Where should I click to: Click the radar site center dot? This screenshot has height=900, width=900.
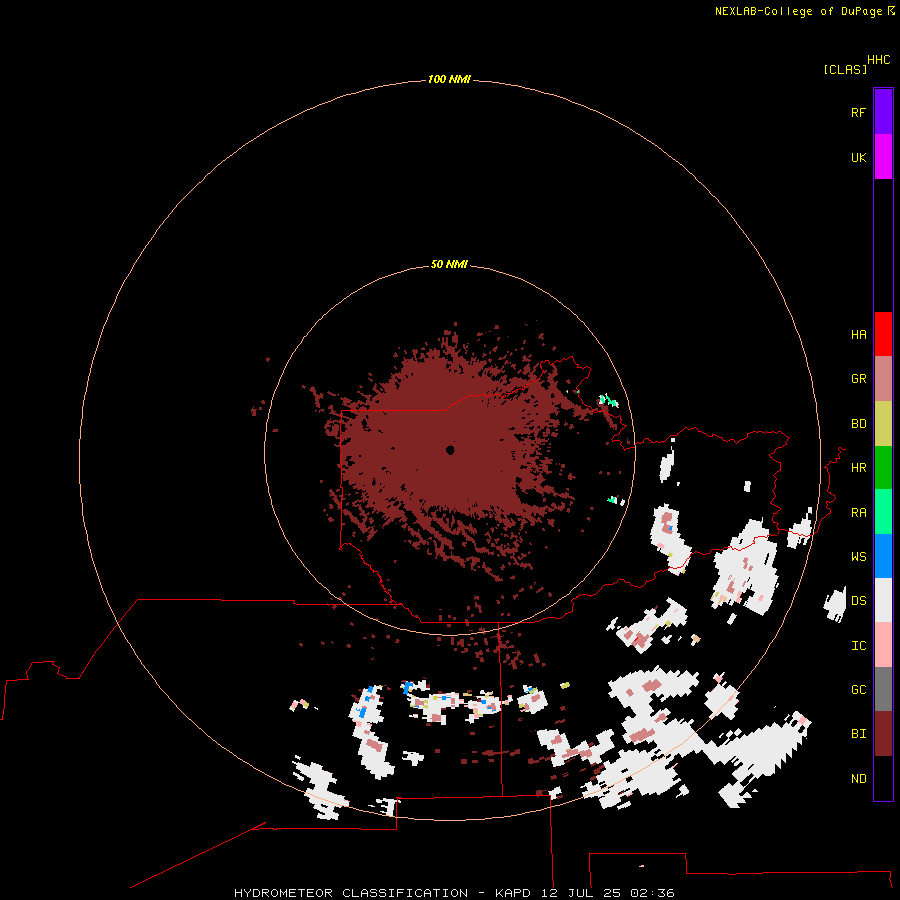click(450, 450)
